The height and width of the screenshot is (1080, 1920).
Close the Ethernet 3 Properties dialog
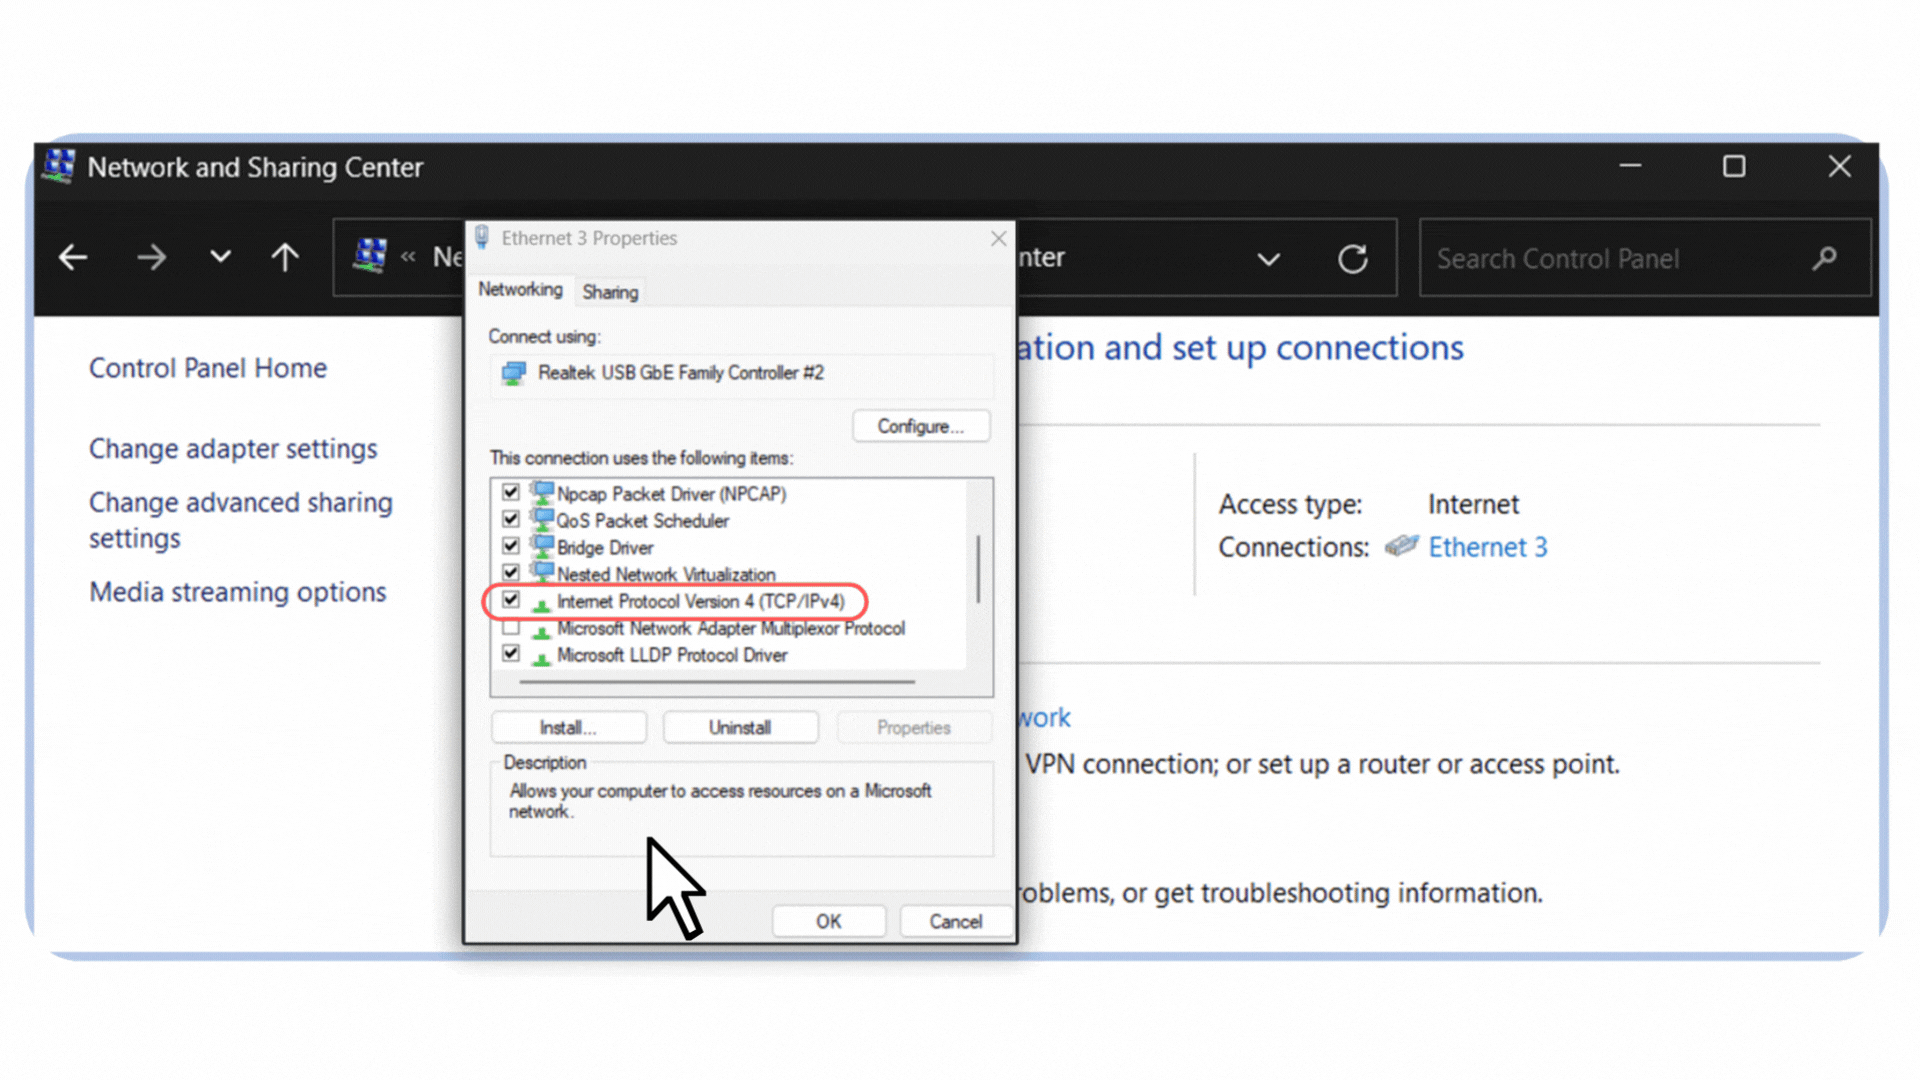point(998,238)
